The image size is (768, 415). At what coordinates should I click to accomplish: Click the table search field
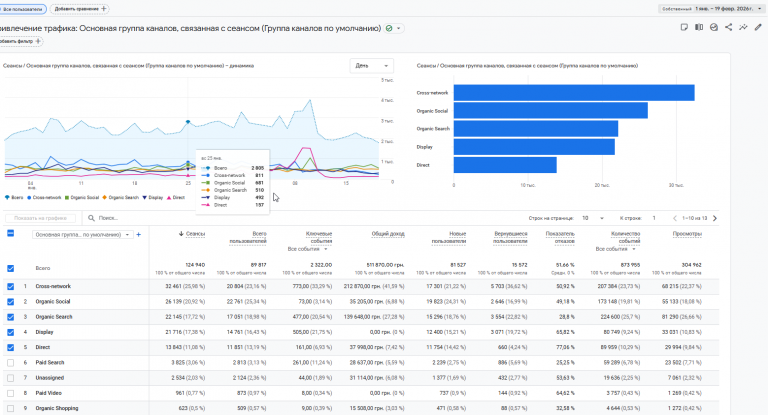[x=130, y=217]
